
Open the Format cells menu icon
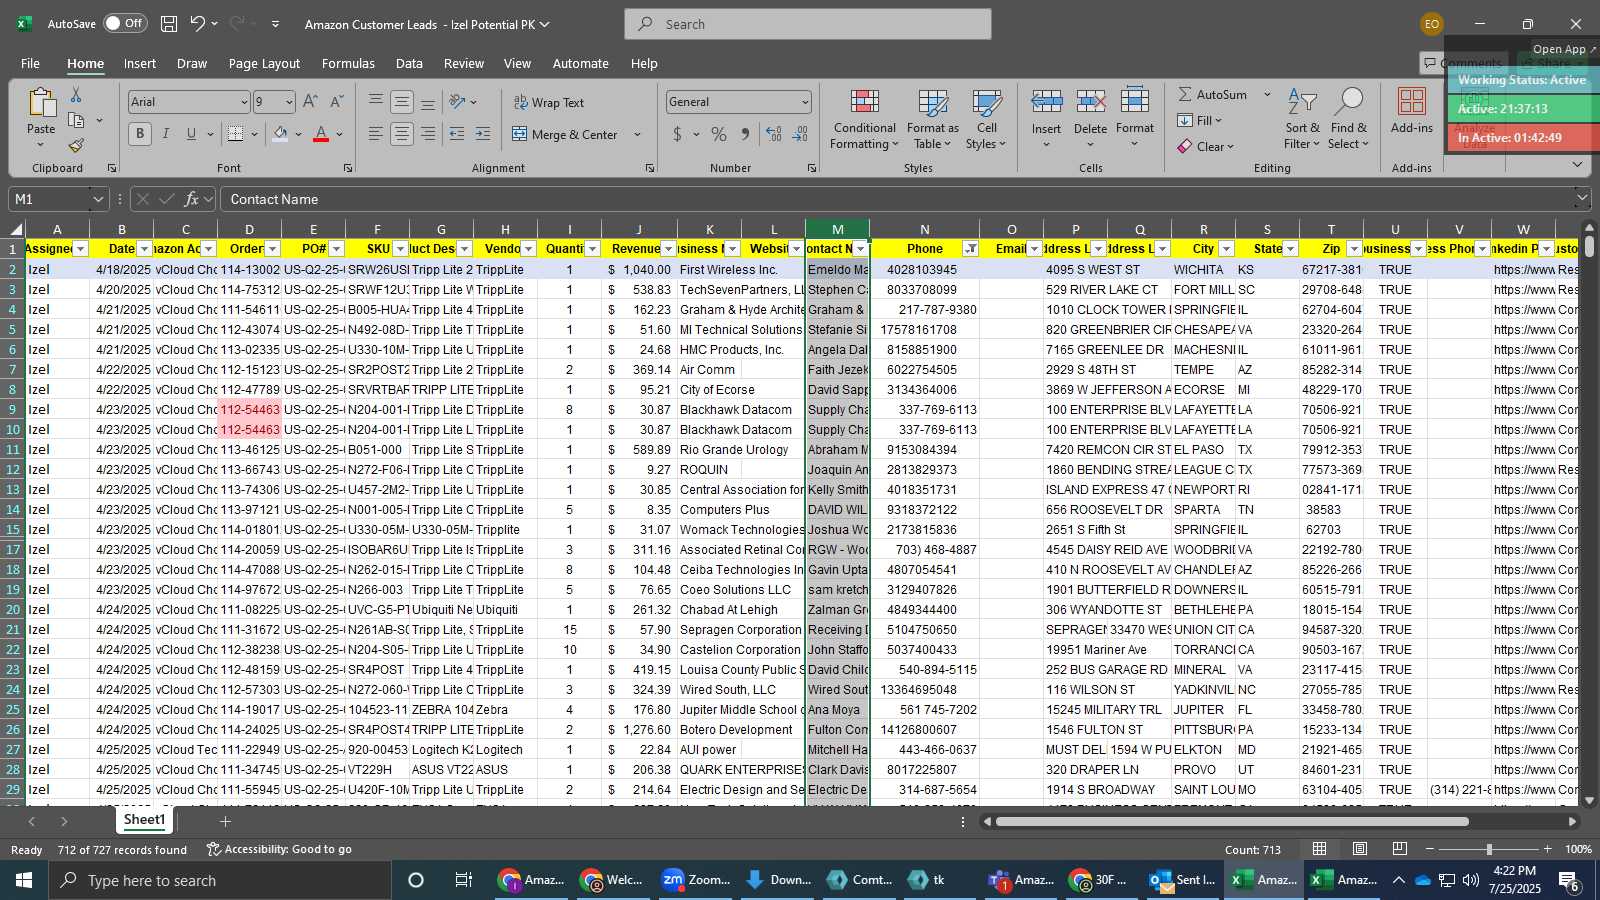[x=1135, y=101]
